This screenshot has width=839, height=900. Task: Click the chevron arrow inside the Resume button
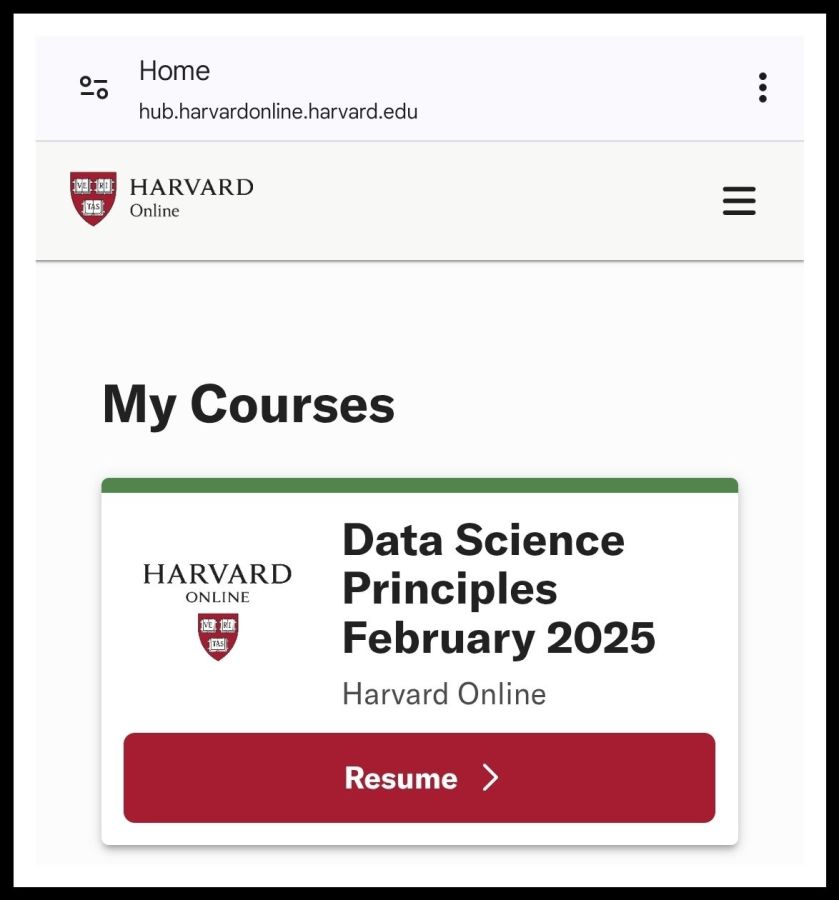(490, 778)
